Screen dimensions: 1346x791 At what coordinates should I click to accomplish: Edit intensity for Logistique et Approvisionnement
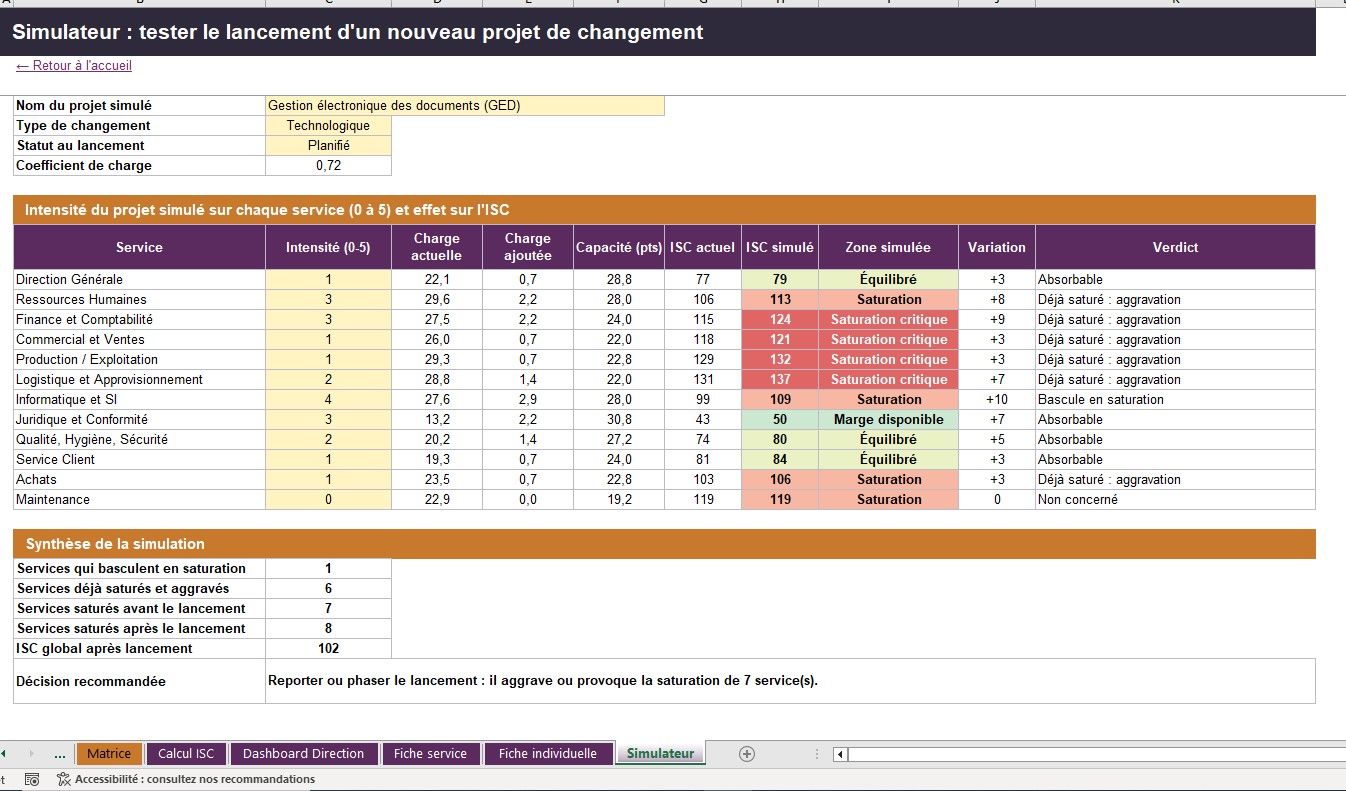328,380
